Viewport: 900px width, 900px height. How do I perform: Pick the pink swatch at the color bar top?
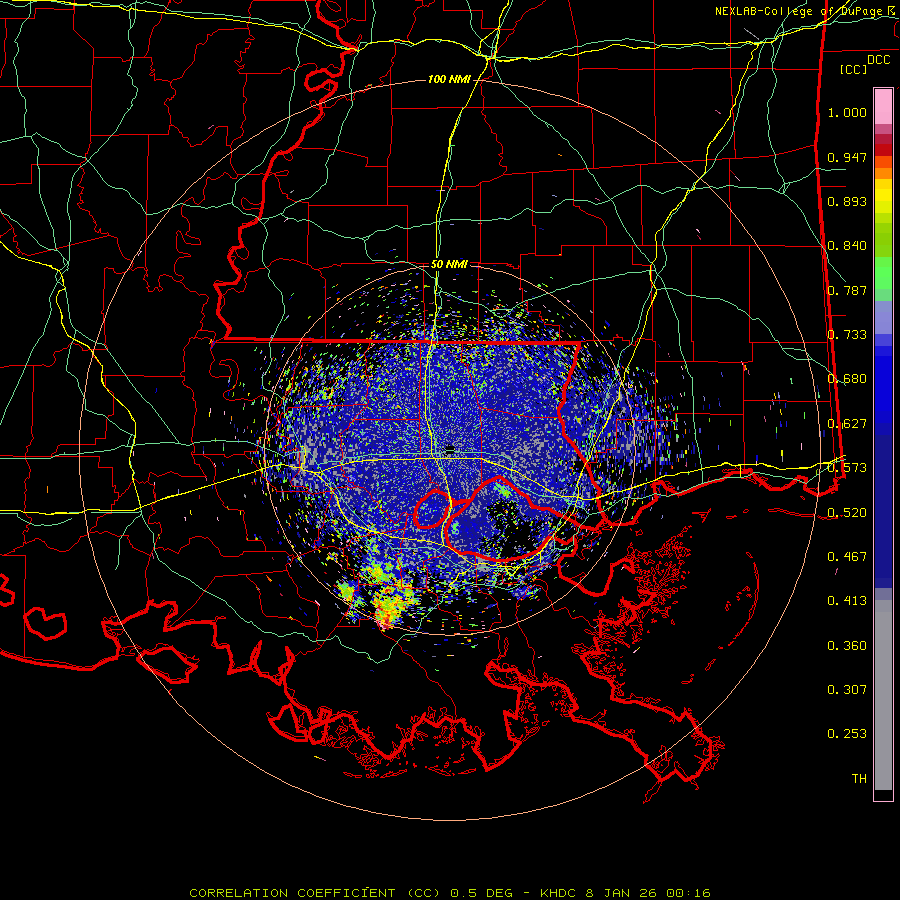[x=883, y=107]
